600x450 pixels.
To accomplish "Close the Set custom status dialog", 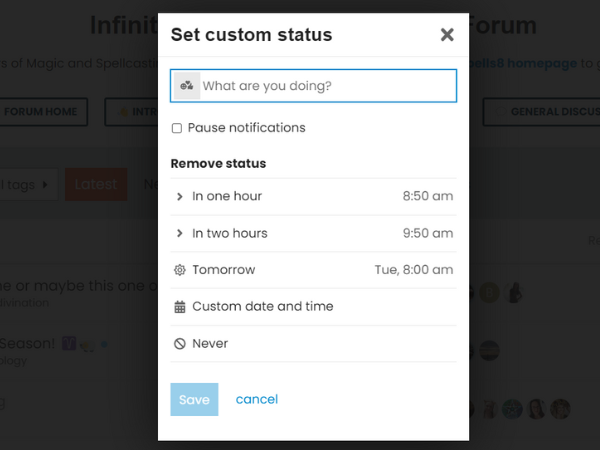I will tap(447, 35).
